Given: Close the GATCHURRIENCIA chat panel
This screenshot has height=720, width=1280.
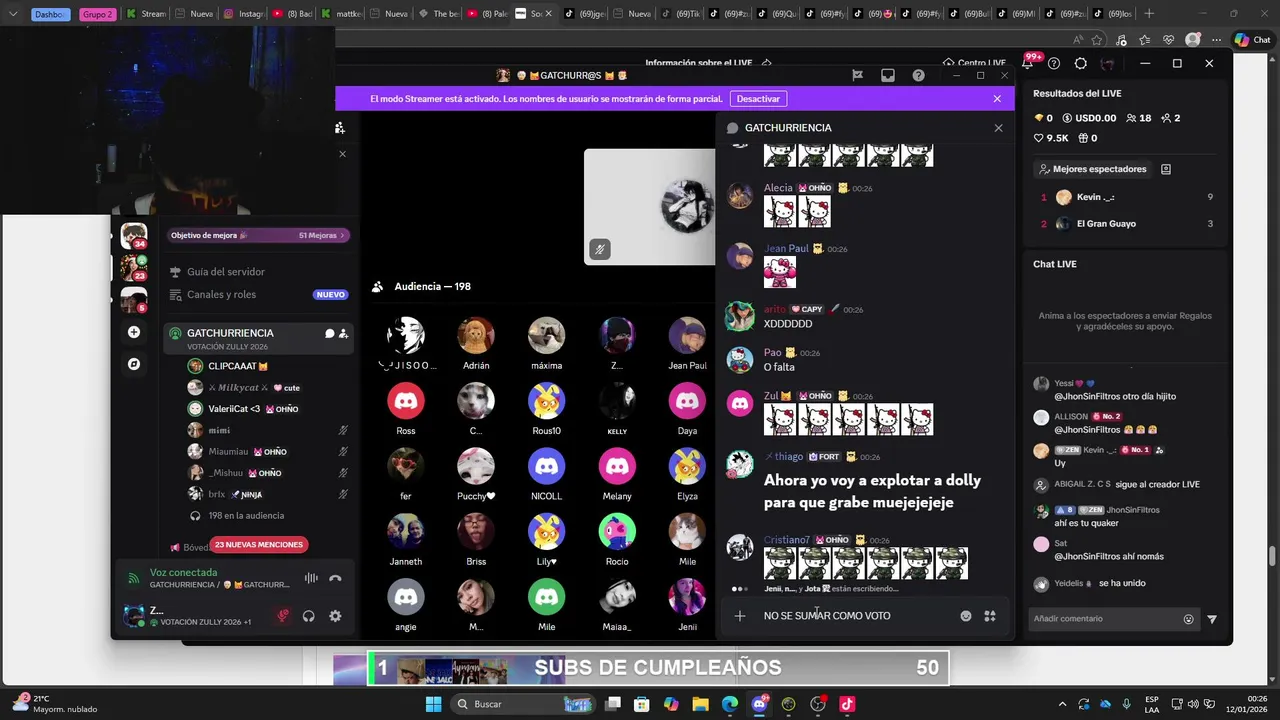Looking at the screenshot, I should pyautogui.click(x=998, y=128).
